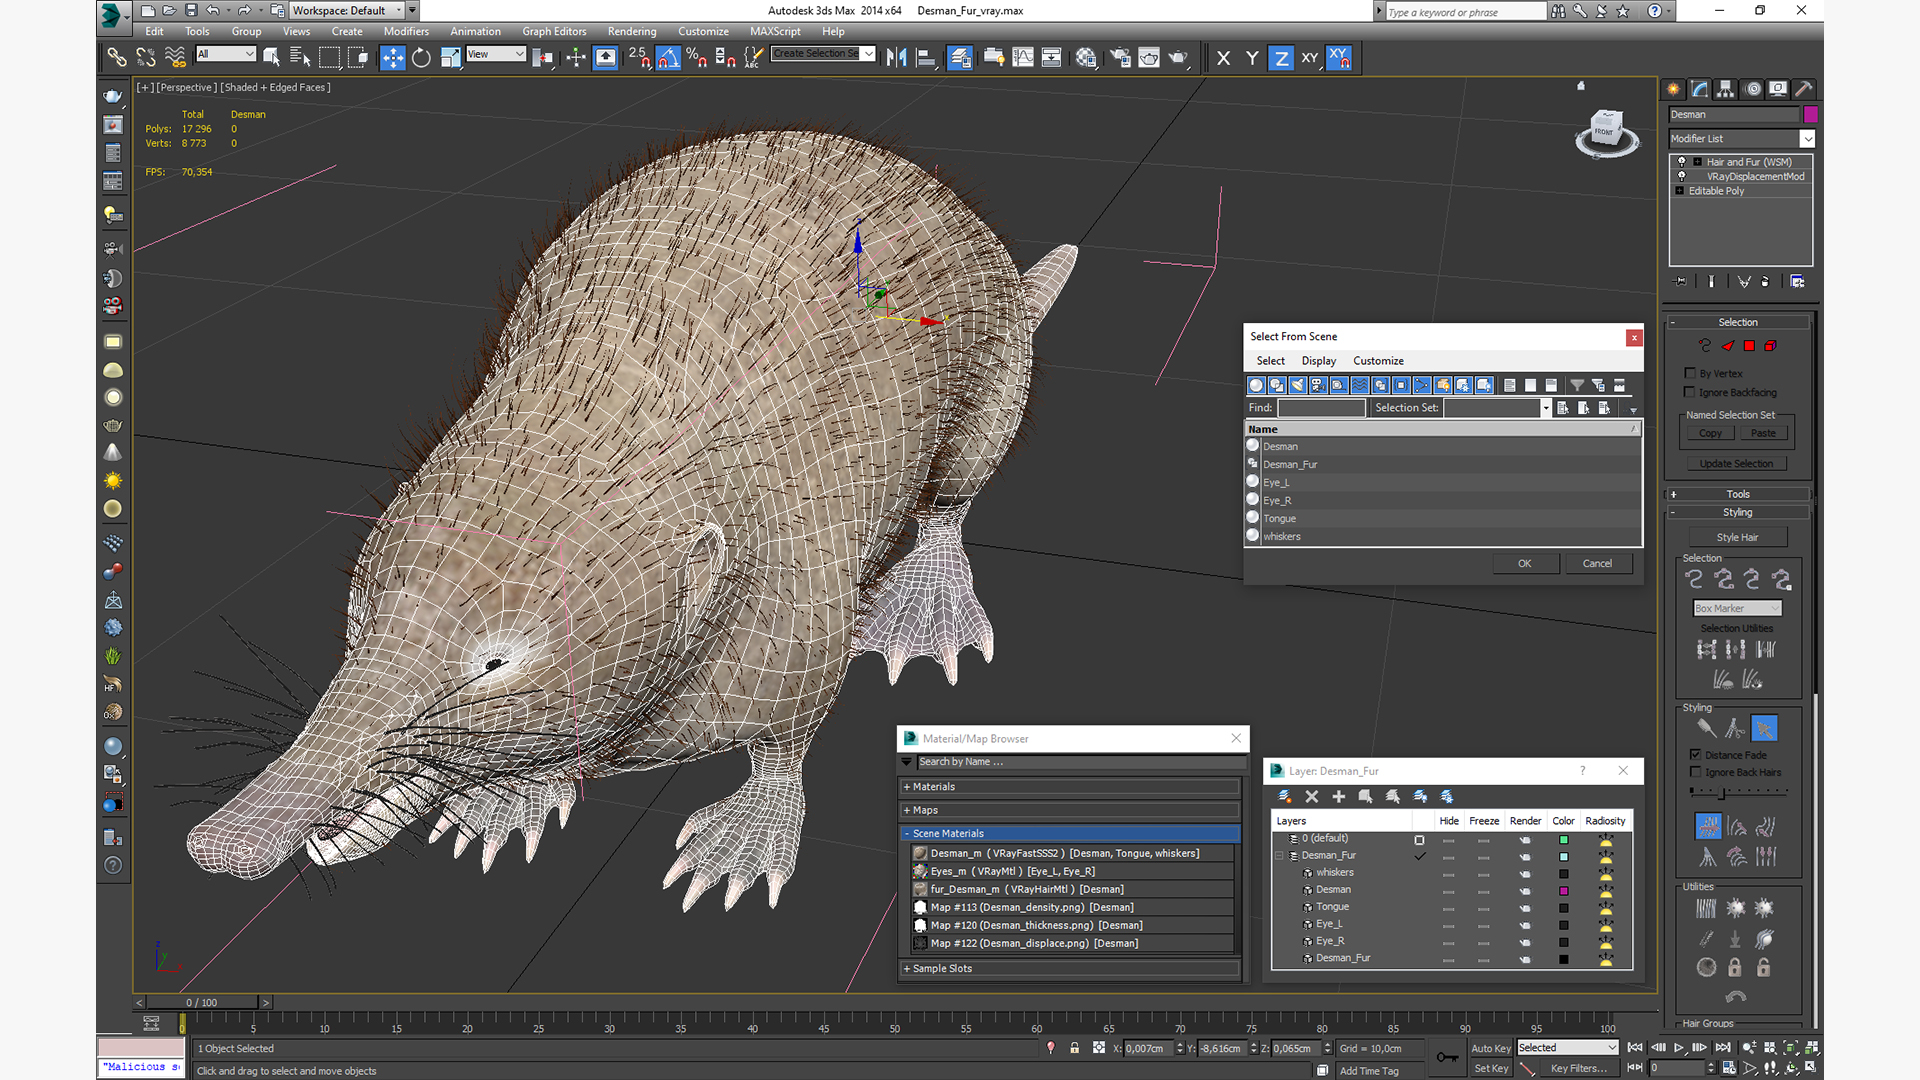Toggle the Percent Snap icon
The image size is (1920, 1080).
[x=697, y=58]
